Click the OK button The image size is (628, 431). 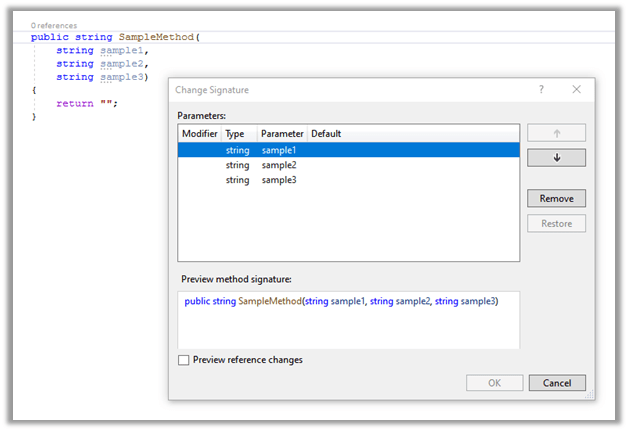(494, 383)
